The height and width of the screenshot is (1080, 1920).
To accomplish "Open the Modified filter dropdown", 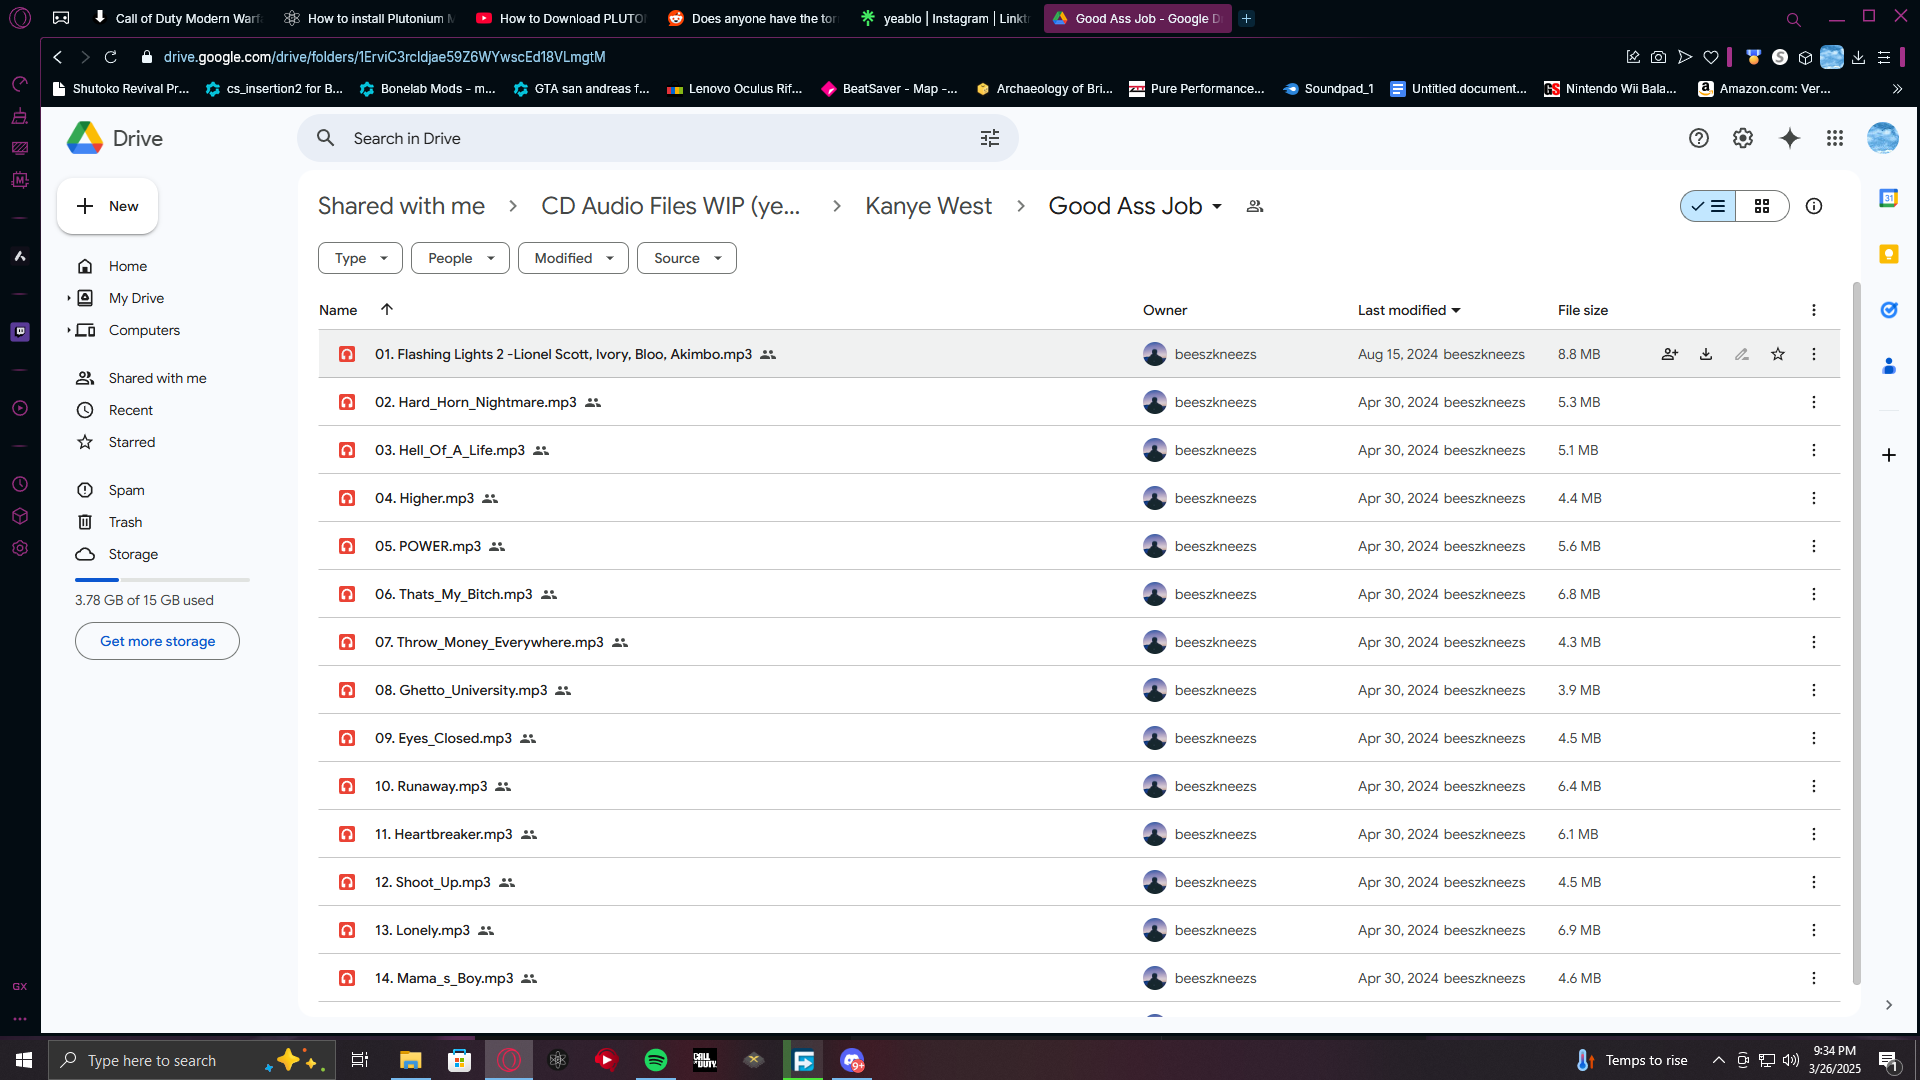I will (573, 258).
